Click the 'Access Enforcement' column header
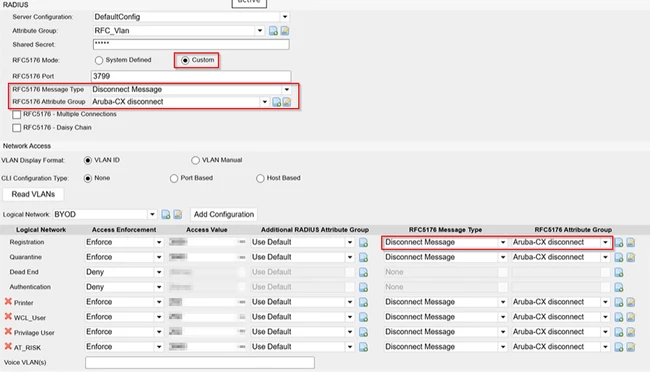The image size is (650, 372). (124, 230)
